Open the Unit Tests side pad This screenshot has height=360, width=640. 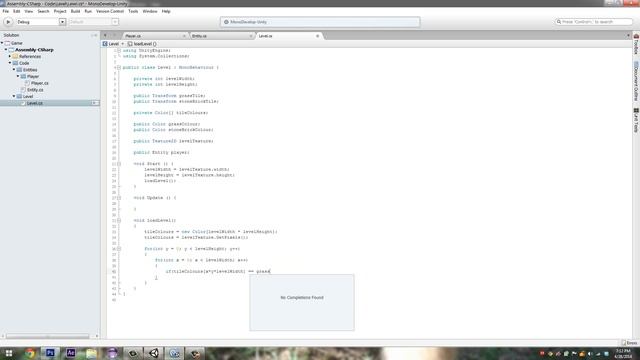click(636, 120)
